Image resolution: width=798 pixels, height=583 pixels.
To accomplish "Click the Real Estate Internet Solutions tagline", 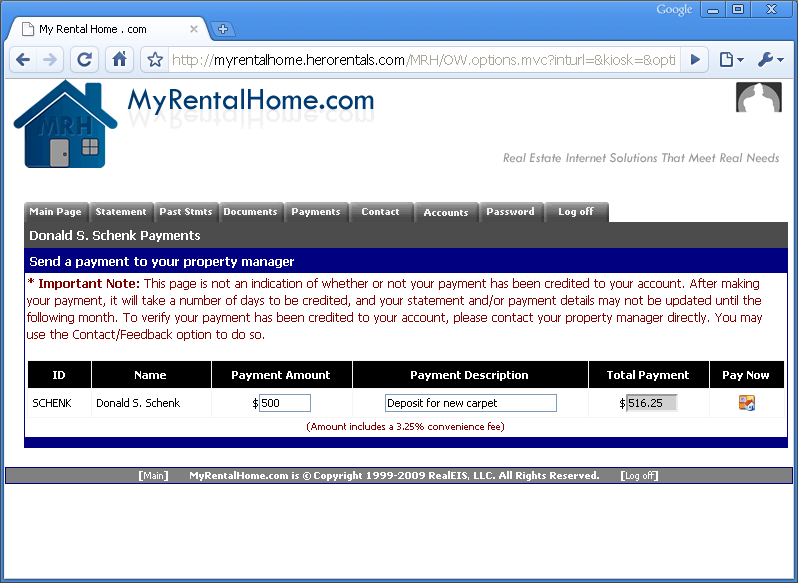I will [x=641, y=158].
